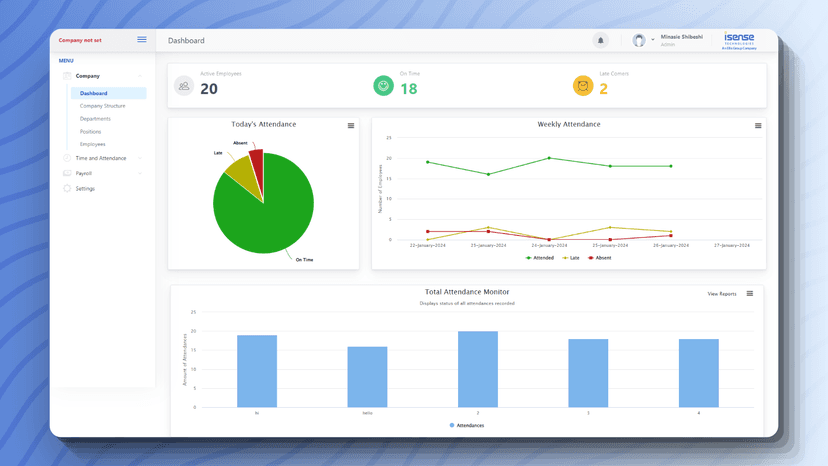Click the Dashboard page title
The image size is (828, 466).
click(186, 41)
